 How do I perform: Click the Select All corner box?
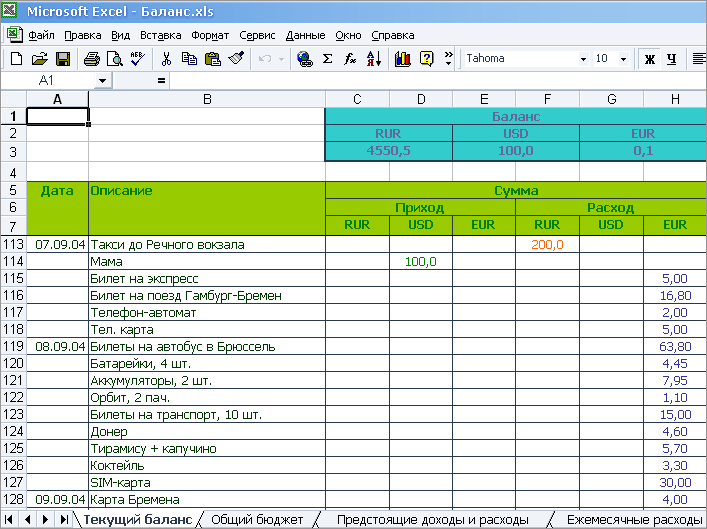click(14, 99)
